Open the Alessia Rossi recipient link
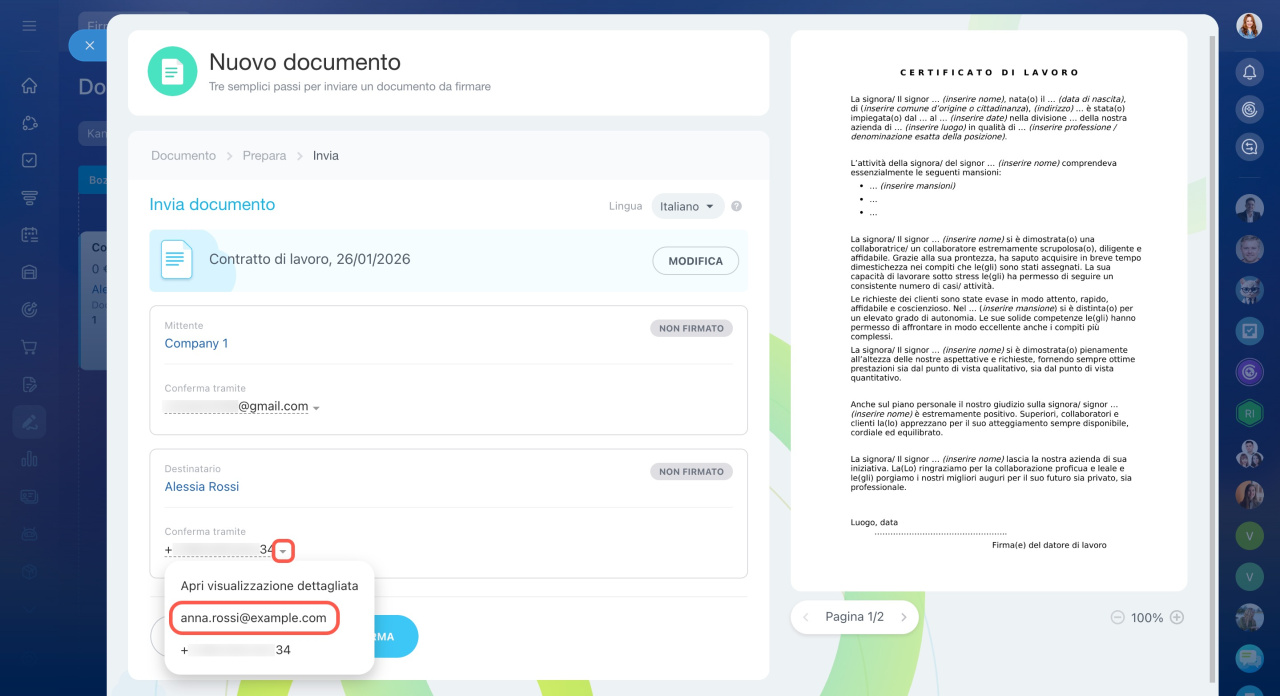Image resolution: width=1280 pixels, height=696 pixels. 202,487
